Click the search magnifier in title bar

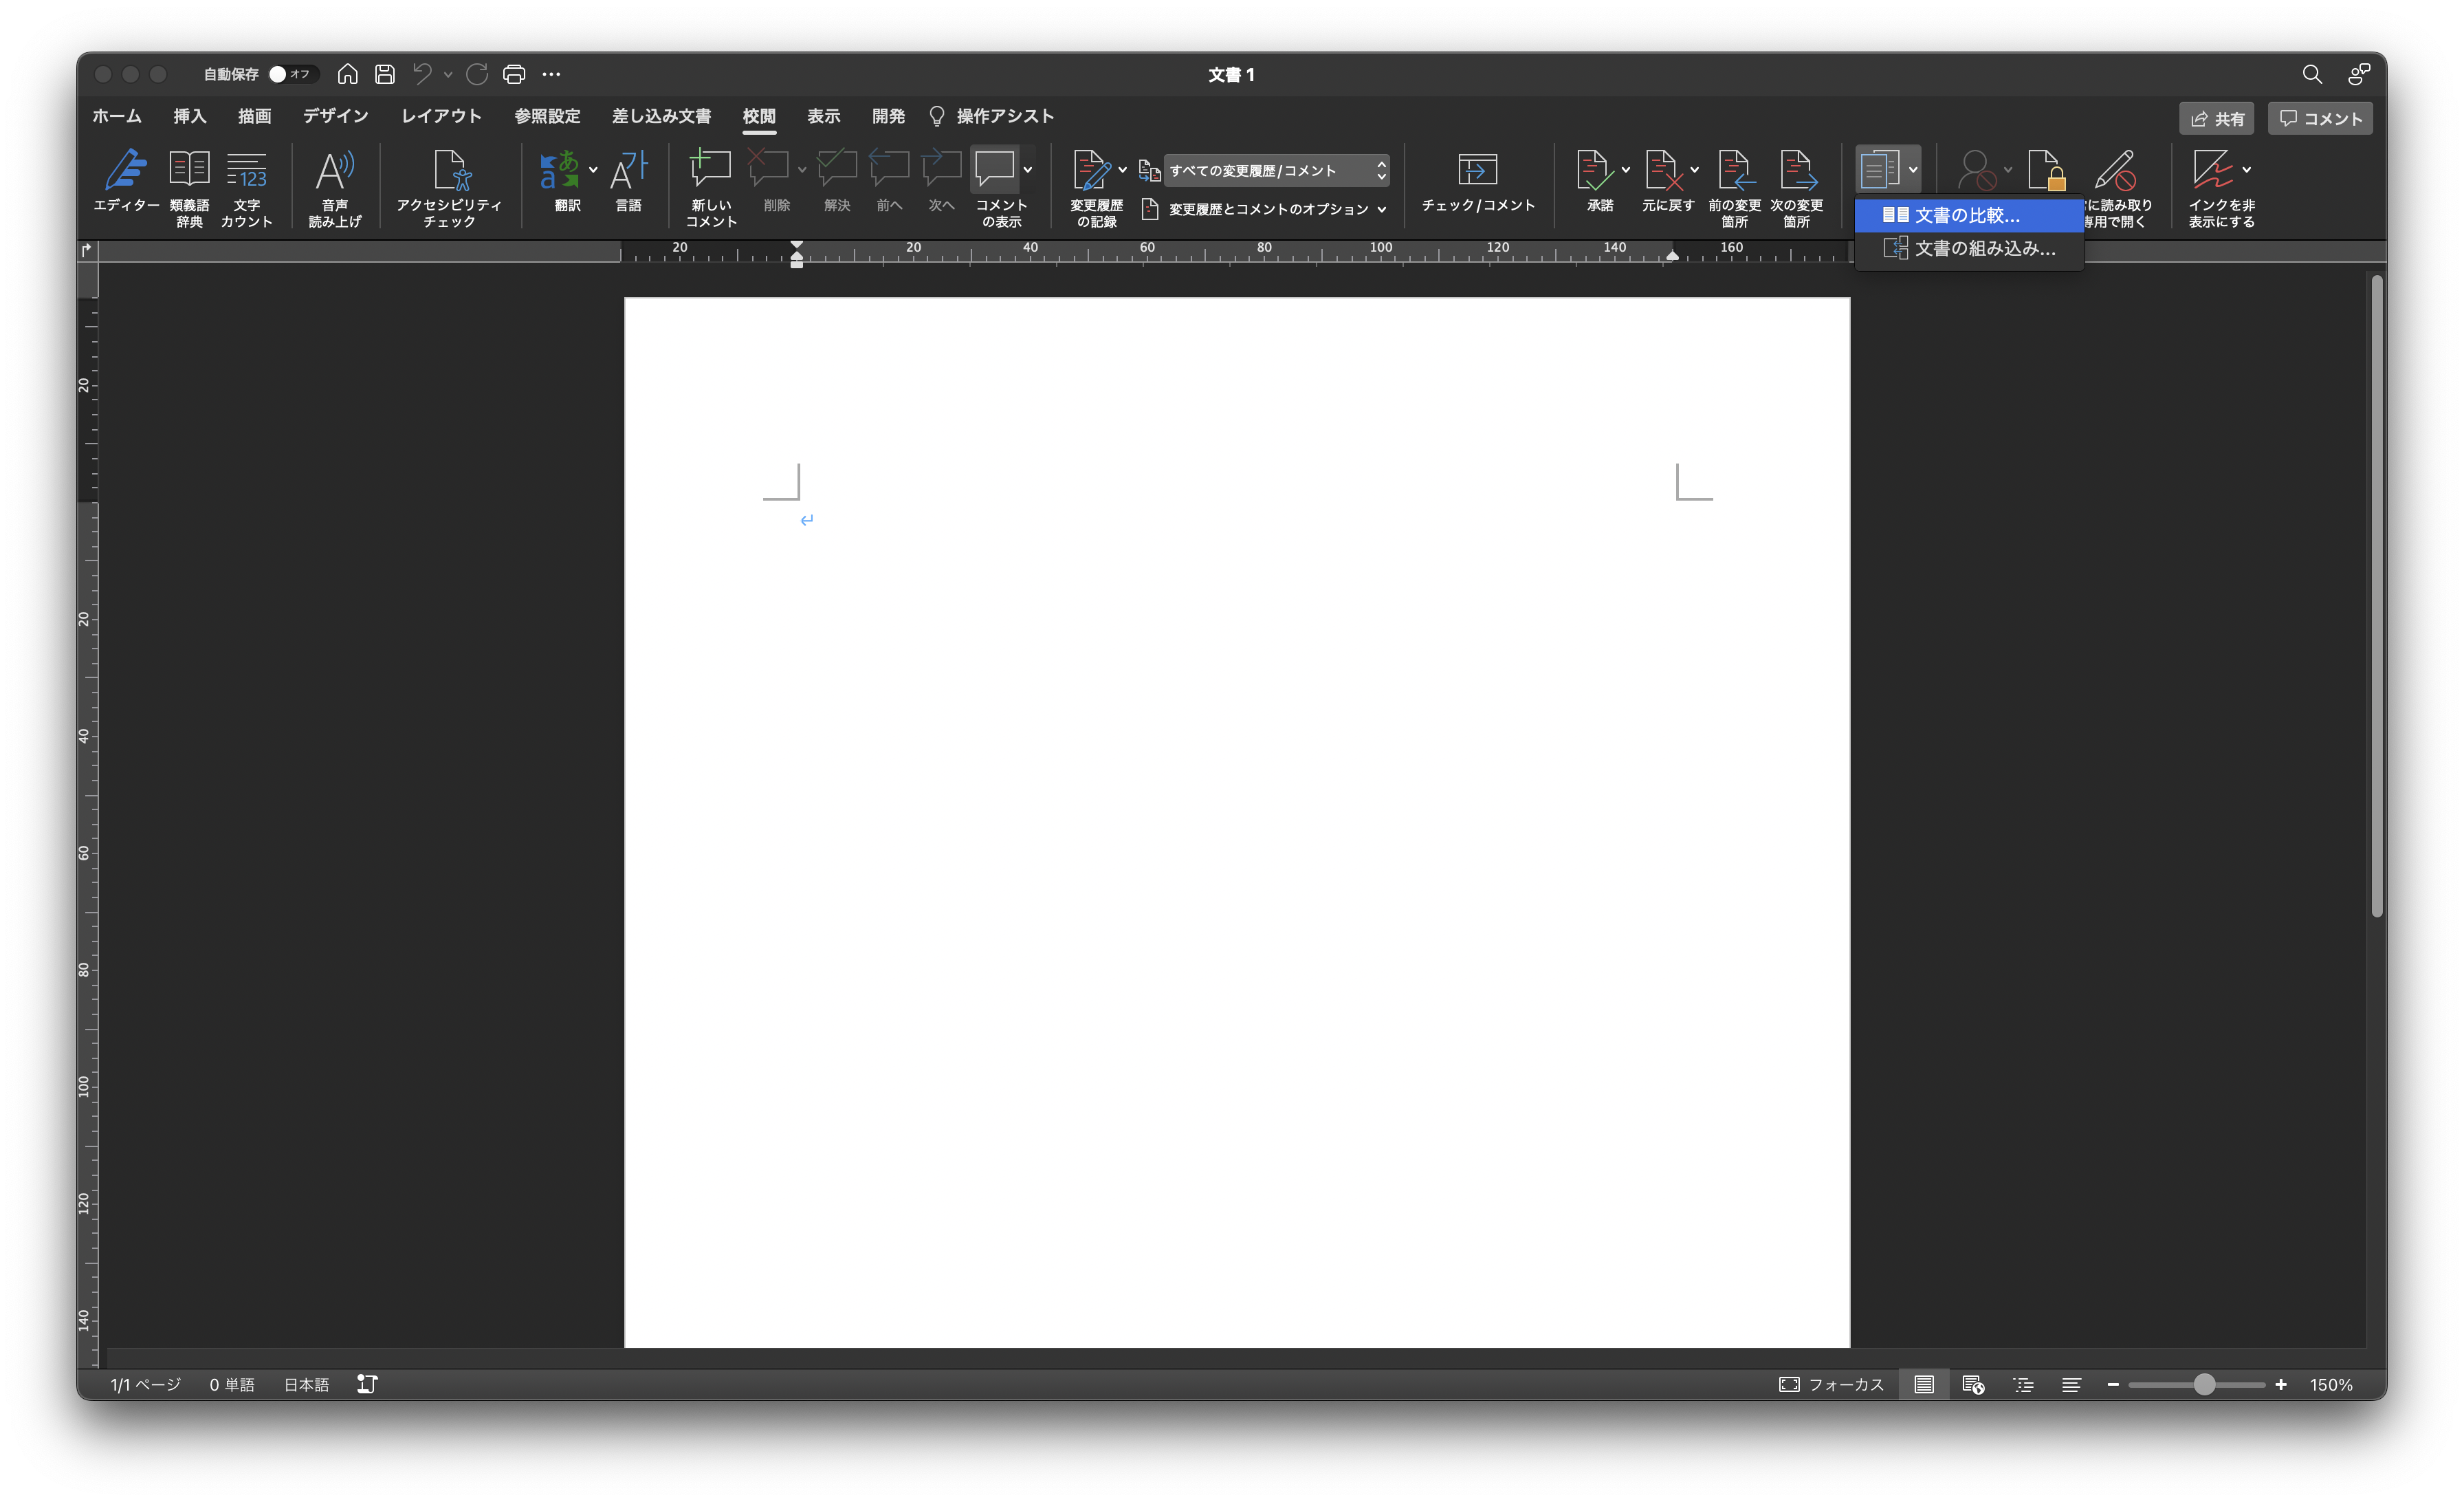2312,74
